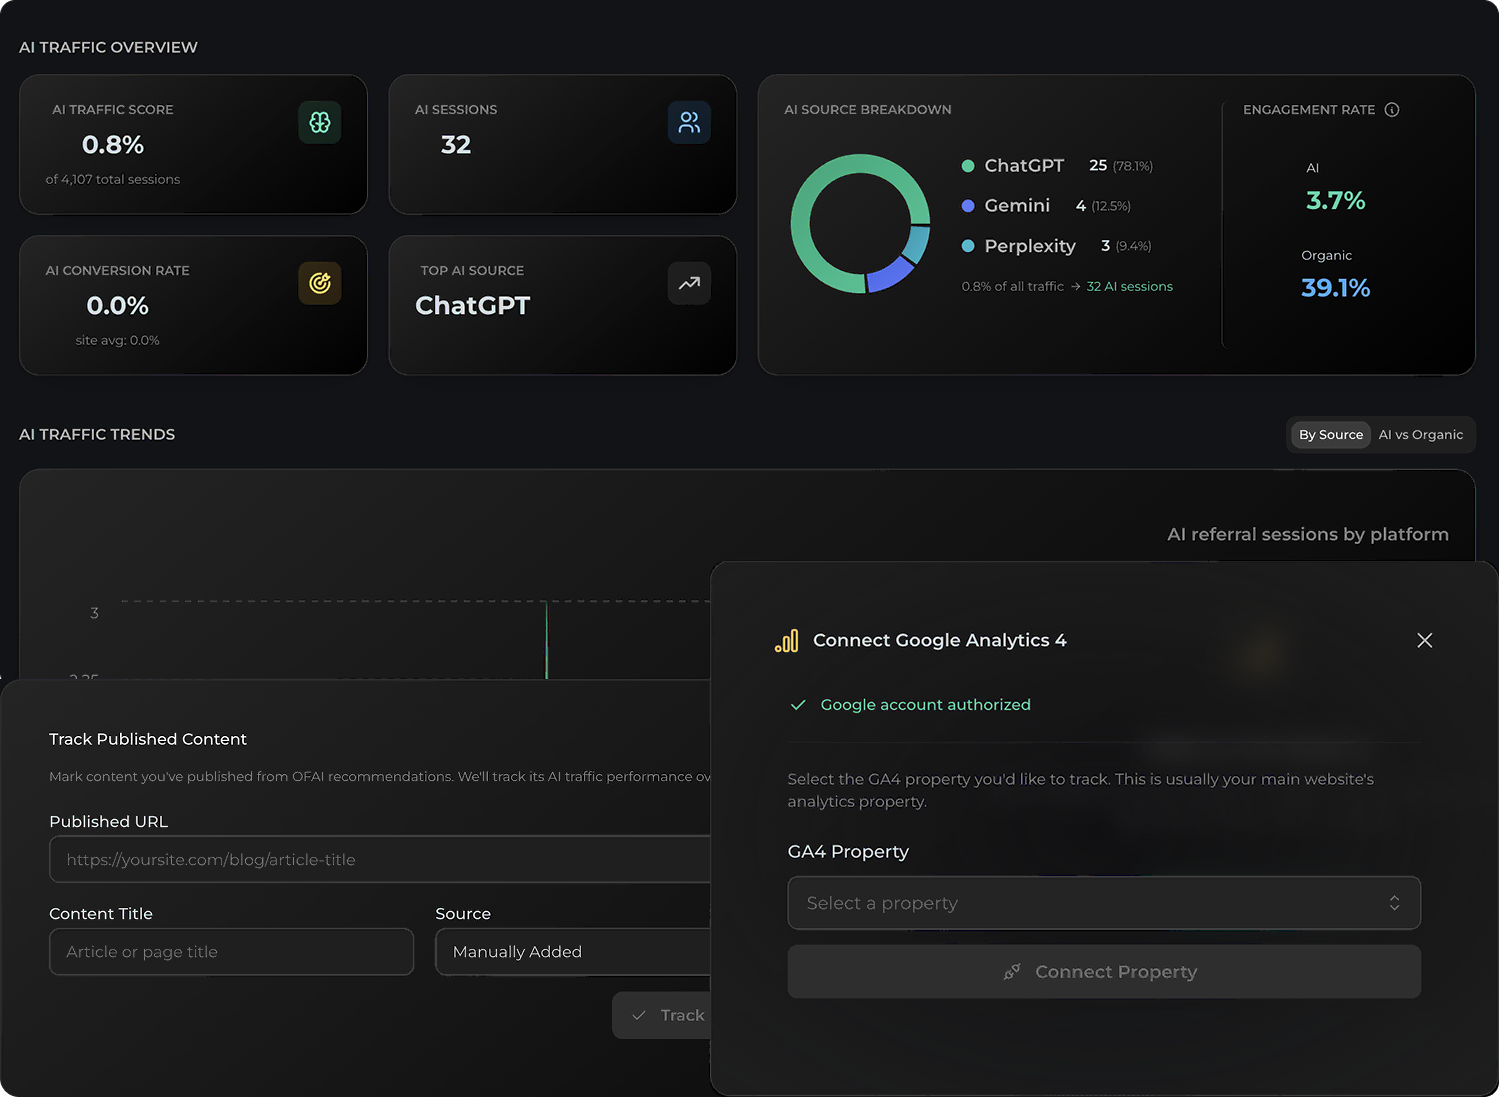The height and width of the screenshot is (1097, 1499).
Task: Click the Engagement Rate info icon
Action: (1392, 110)
